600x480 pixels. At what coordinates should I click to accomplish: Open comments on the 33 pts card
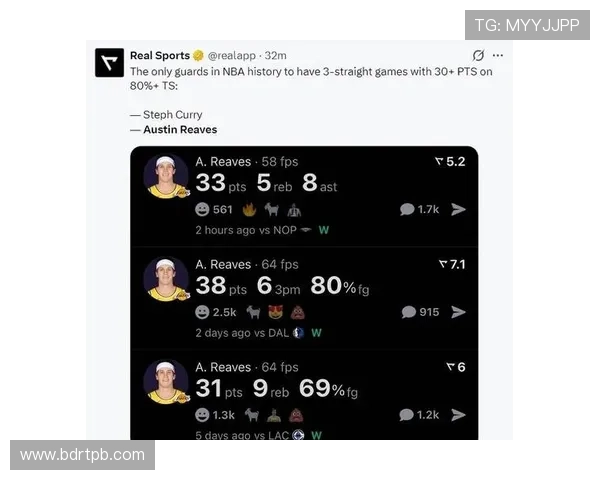coord(419,209)
